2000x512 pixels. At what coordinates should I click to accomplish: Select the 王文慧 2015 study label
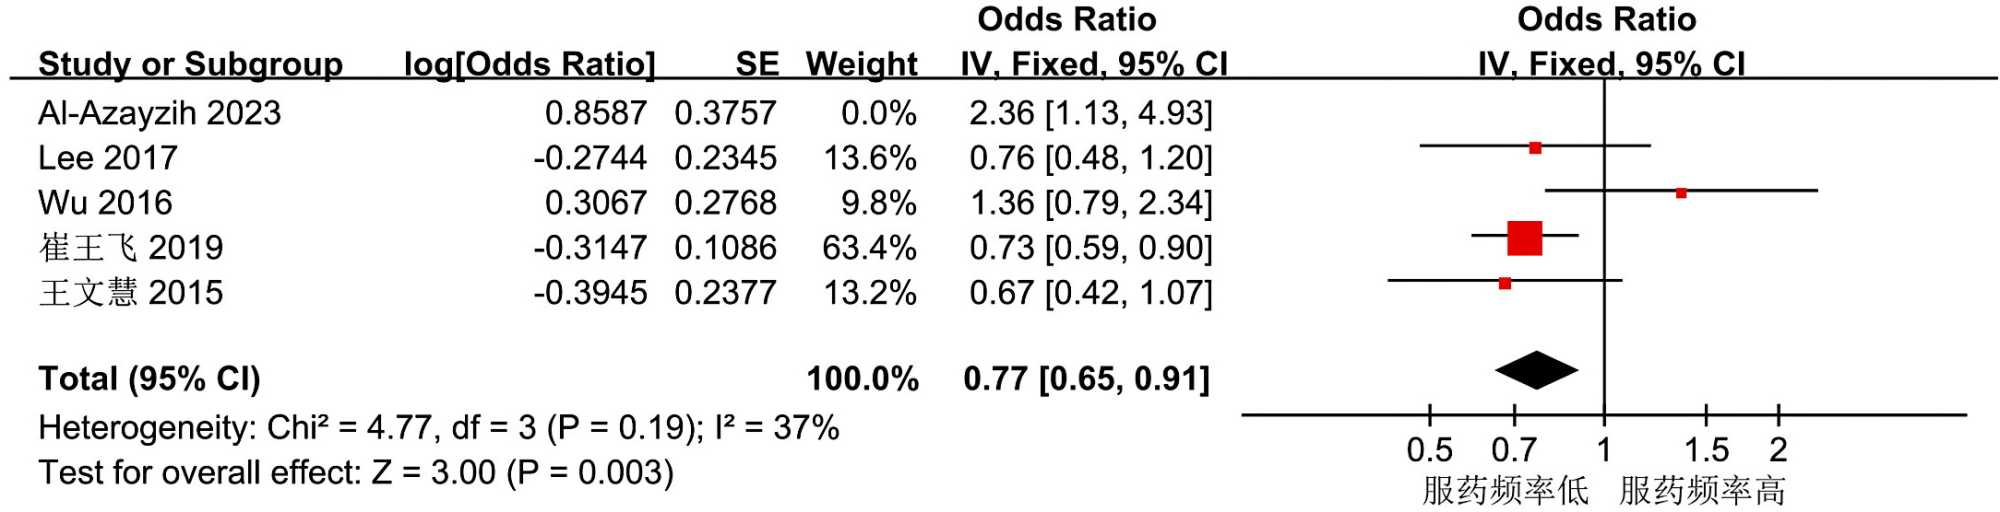131,293
